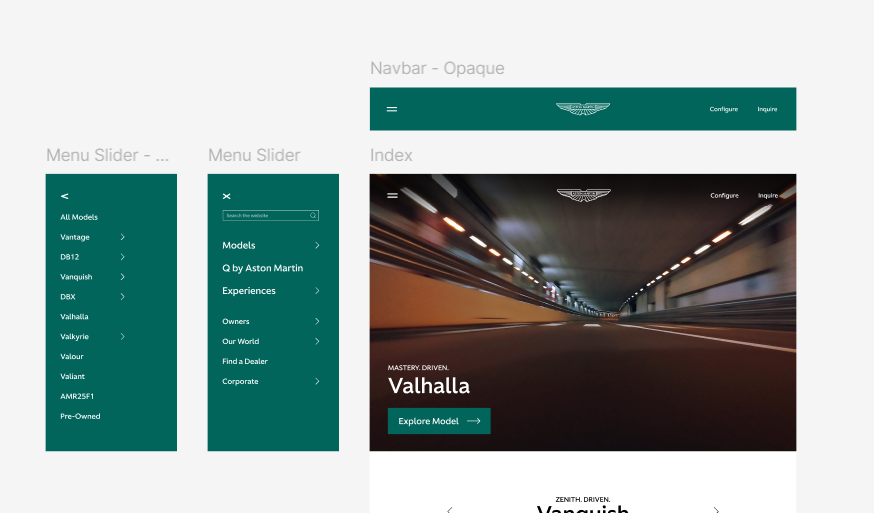The width and height of the screenshot is (874, 513).
Task: Expand the Vantage submenu chevron
Action: click(x=122, y=237)
